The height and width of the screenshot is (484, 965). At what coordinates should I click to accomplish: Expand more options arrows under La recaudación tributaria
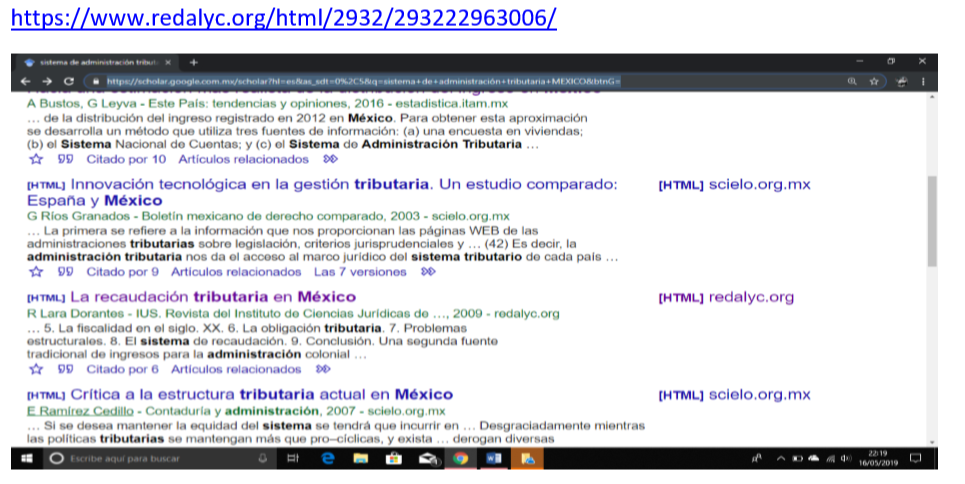click(x=323, y=369)
